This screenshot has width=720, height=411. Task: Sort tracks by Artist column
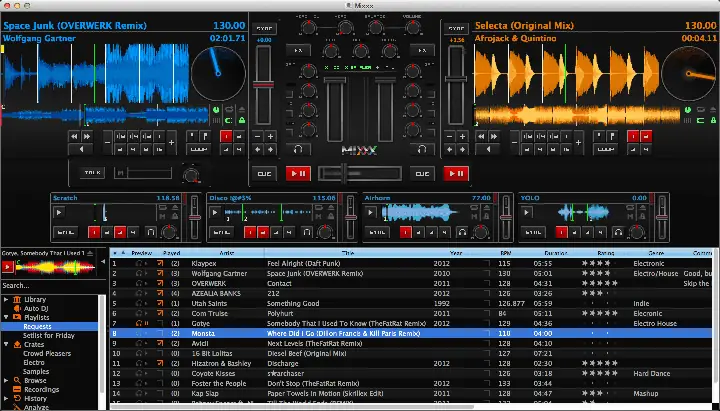226,253
